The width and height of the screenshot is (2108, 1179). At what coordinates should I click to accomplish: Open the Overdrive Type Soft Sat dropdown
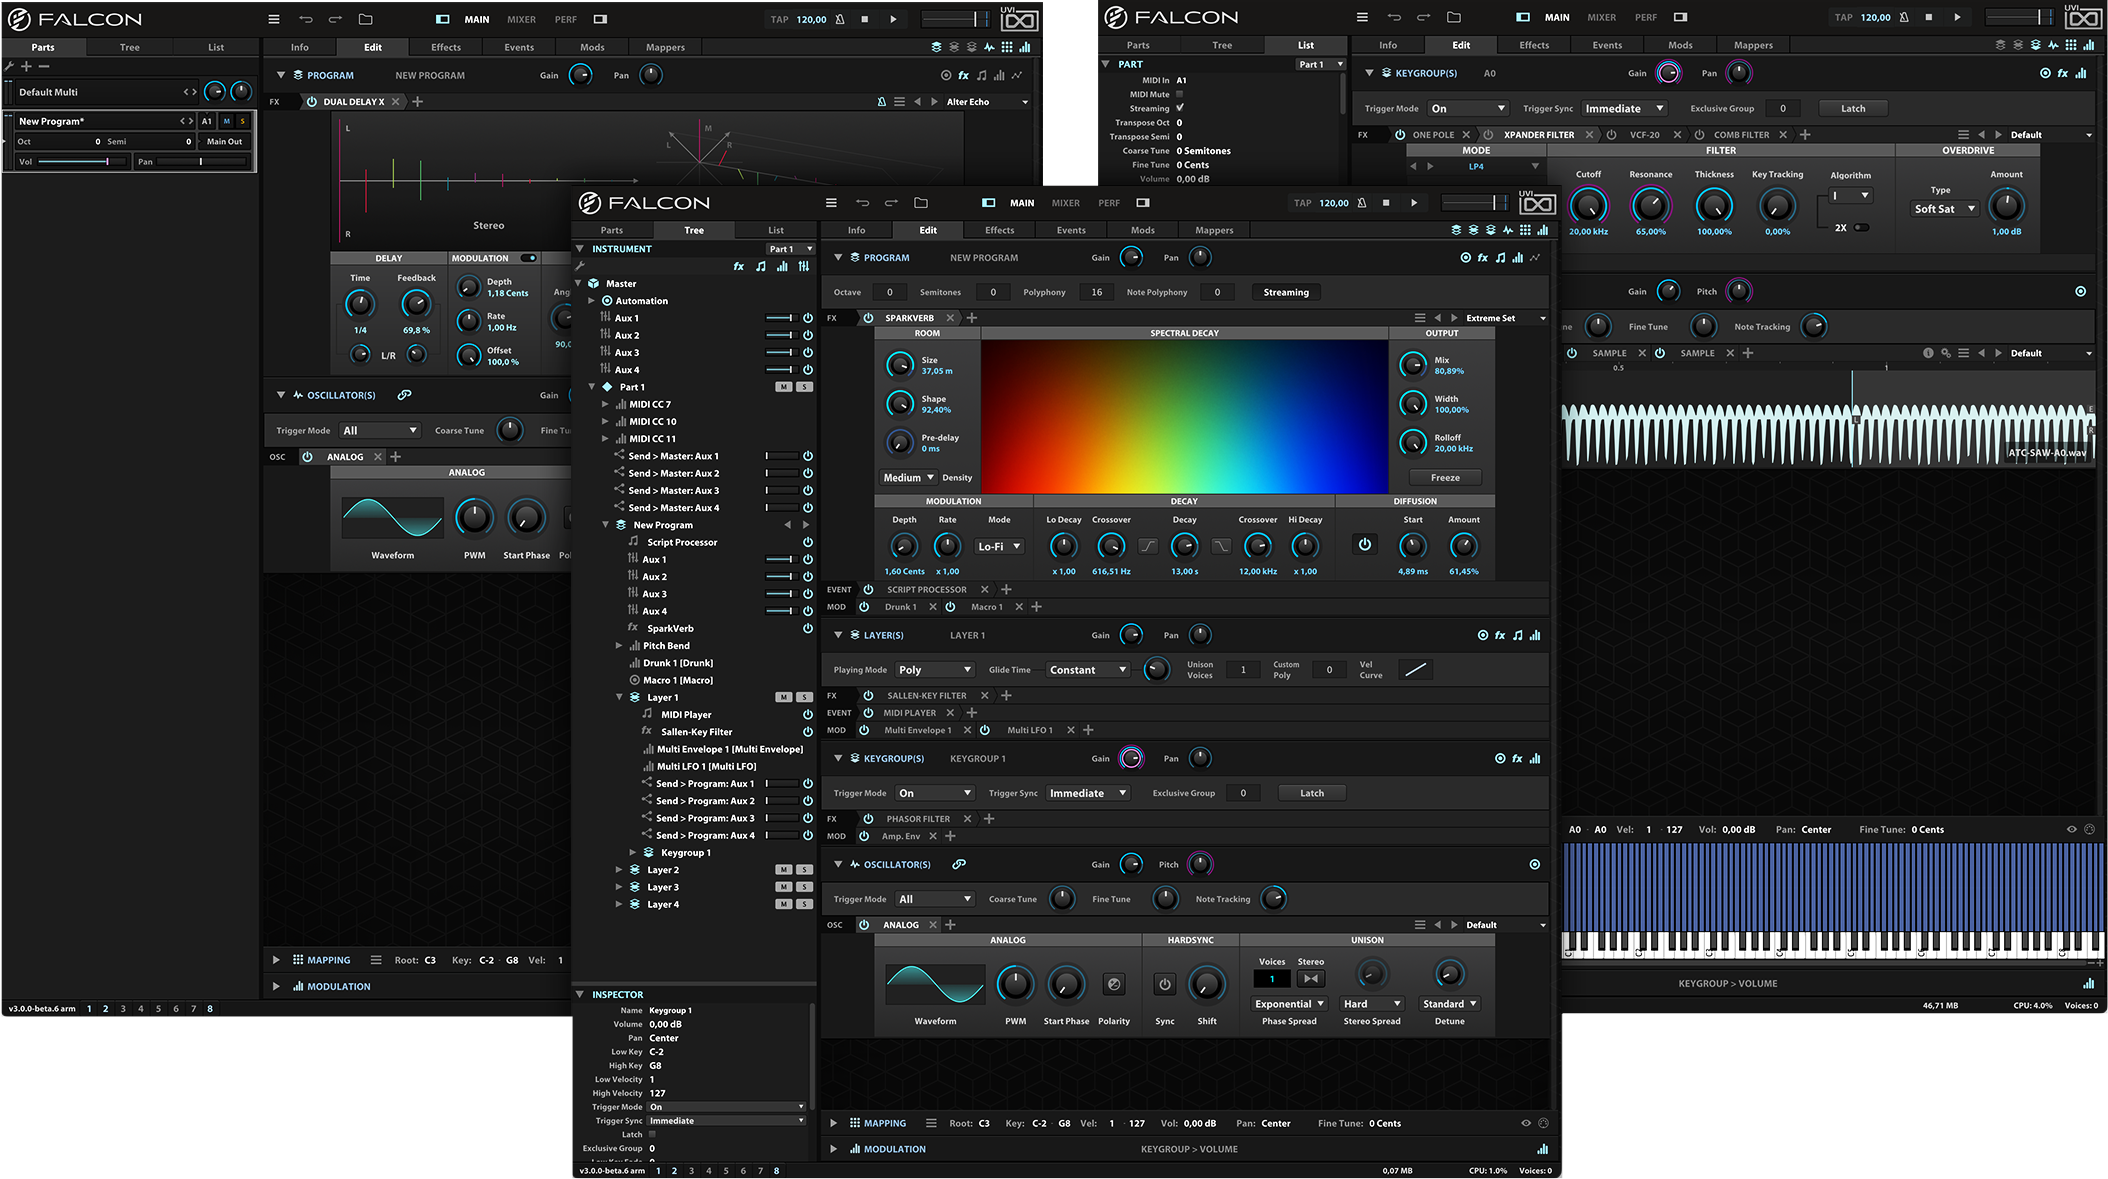pos(1944,209)
